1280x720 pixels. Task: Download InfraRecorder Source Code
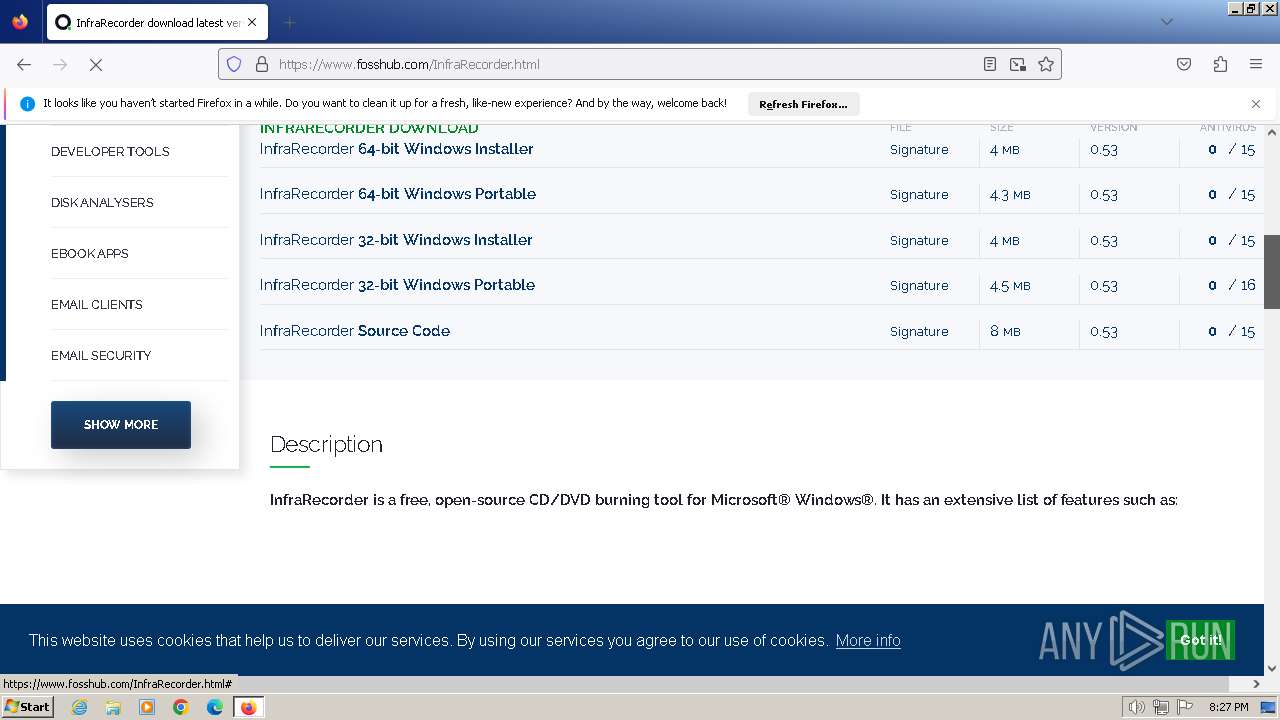(355, 331)
